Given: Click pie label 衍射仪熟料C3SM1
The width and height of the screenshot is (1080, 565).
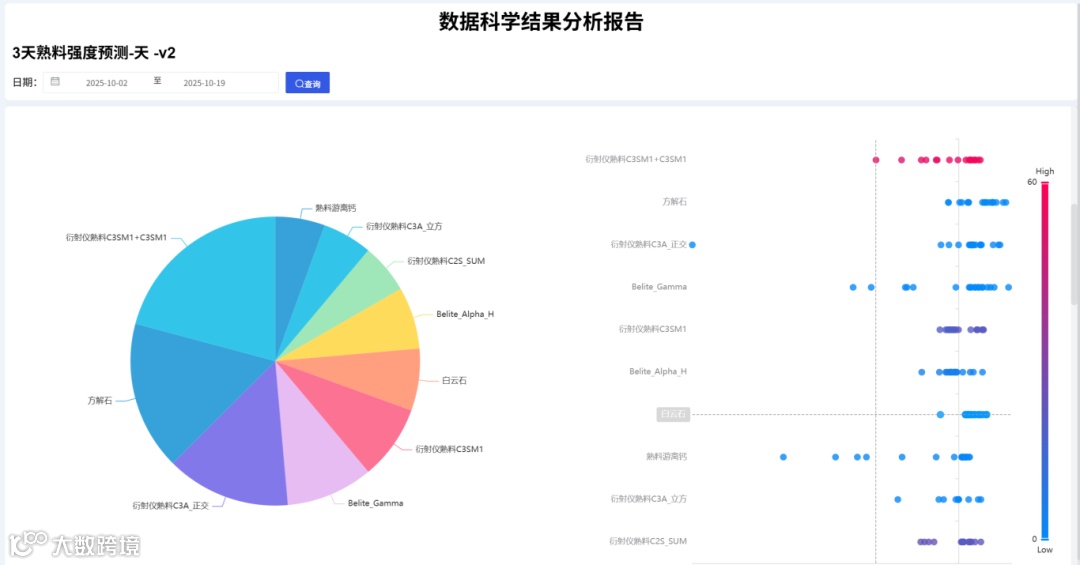Looking at the screenshot, I should pos(449,449).
